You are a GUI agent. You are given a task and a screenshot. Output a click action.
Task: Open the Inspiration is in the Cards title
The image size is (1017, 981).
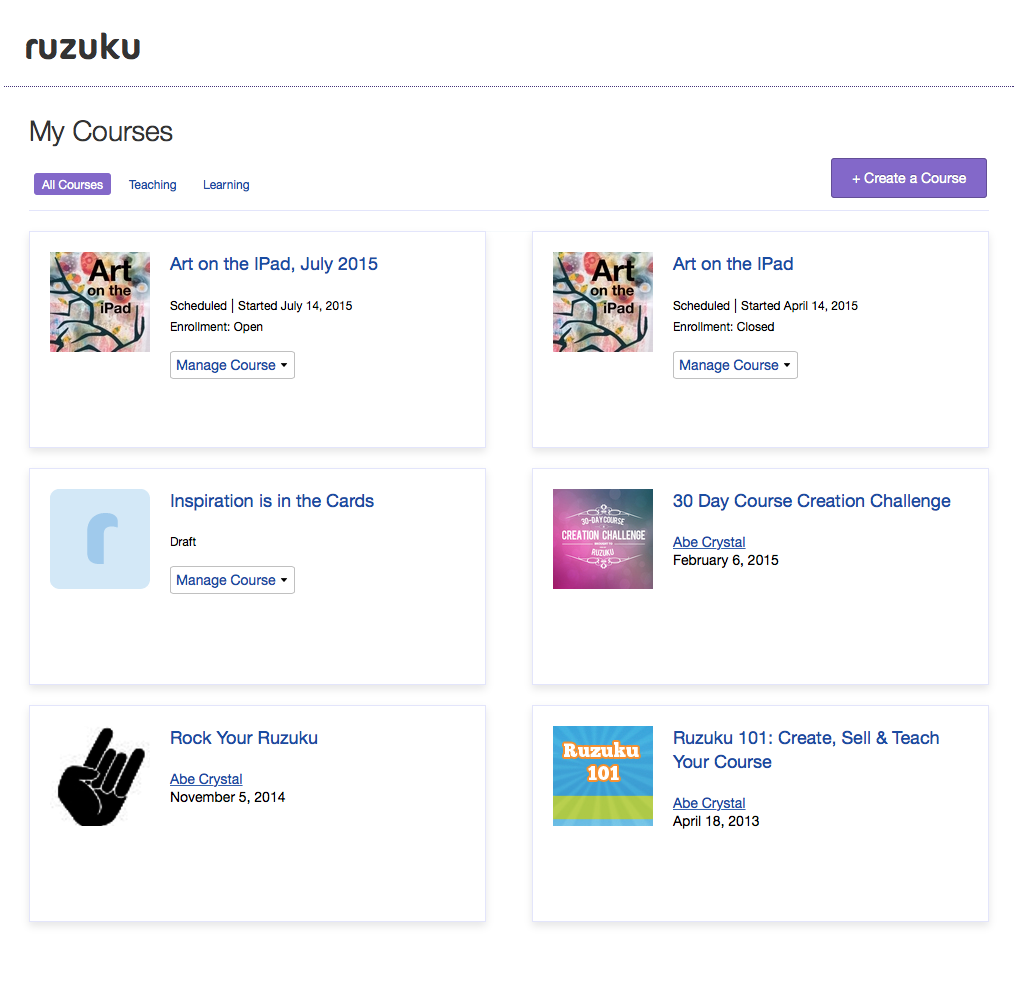pyautogui.click(x=272, y=501)
